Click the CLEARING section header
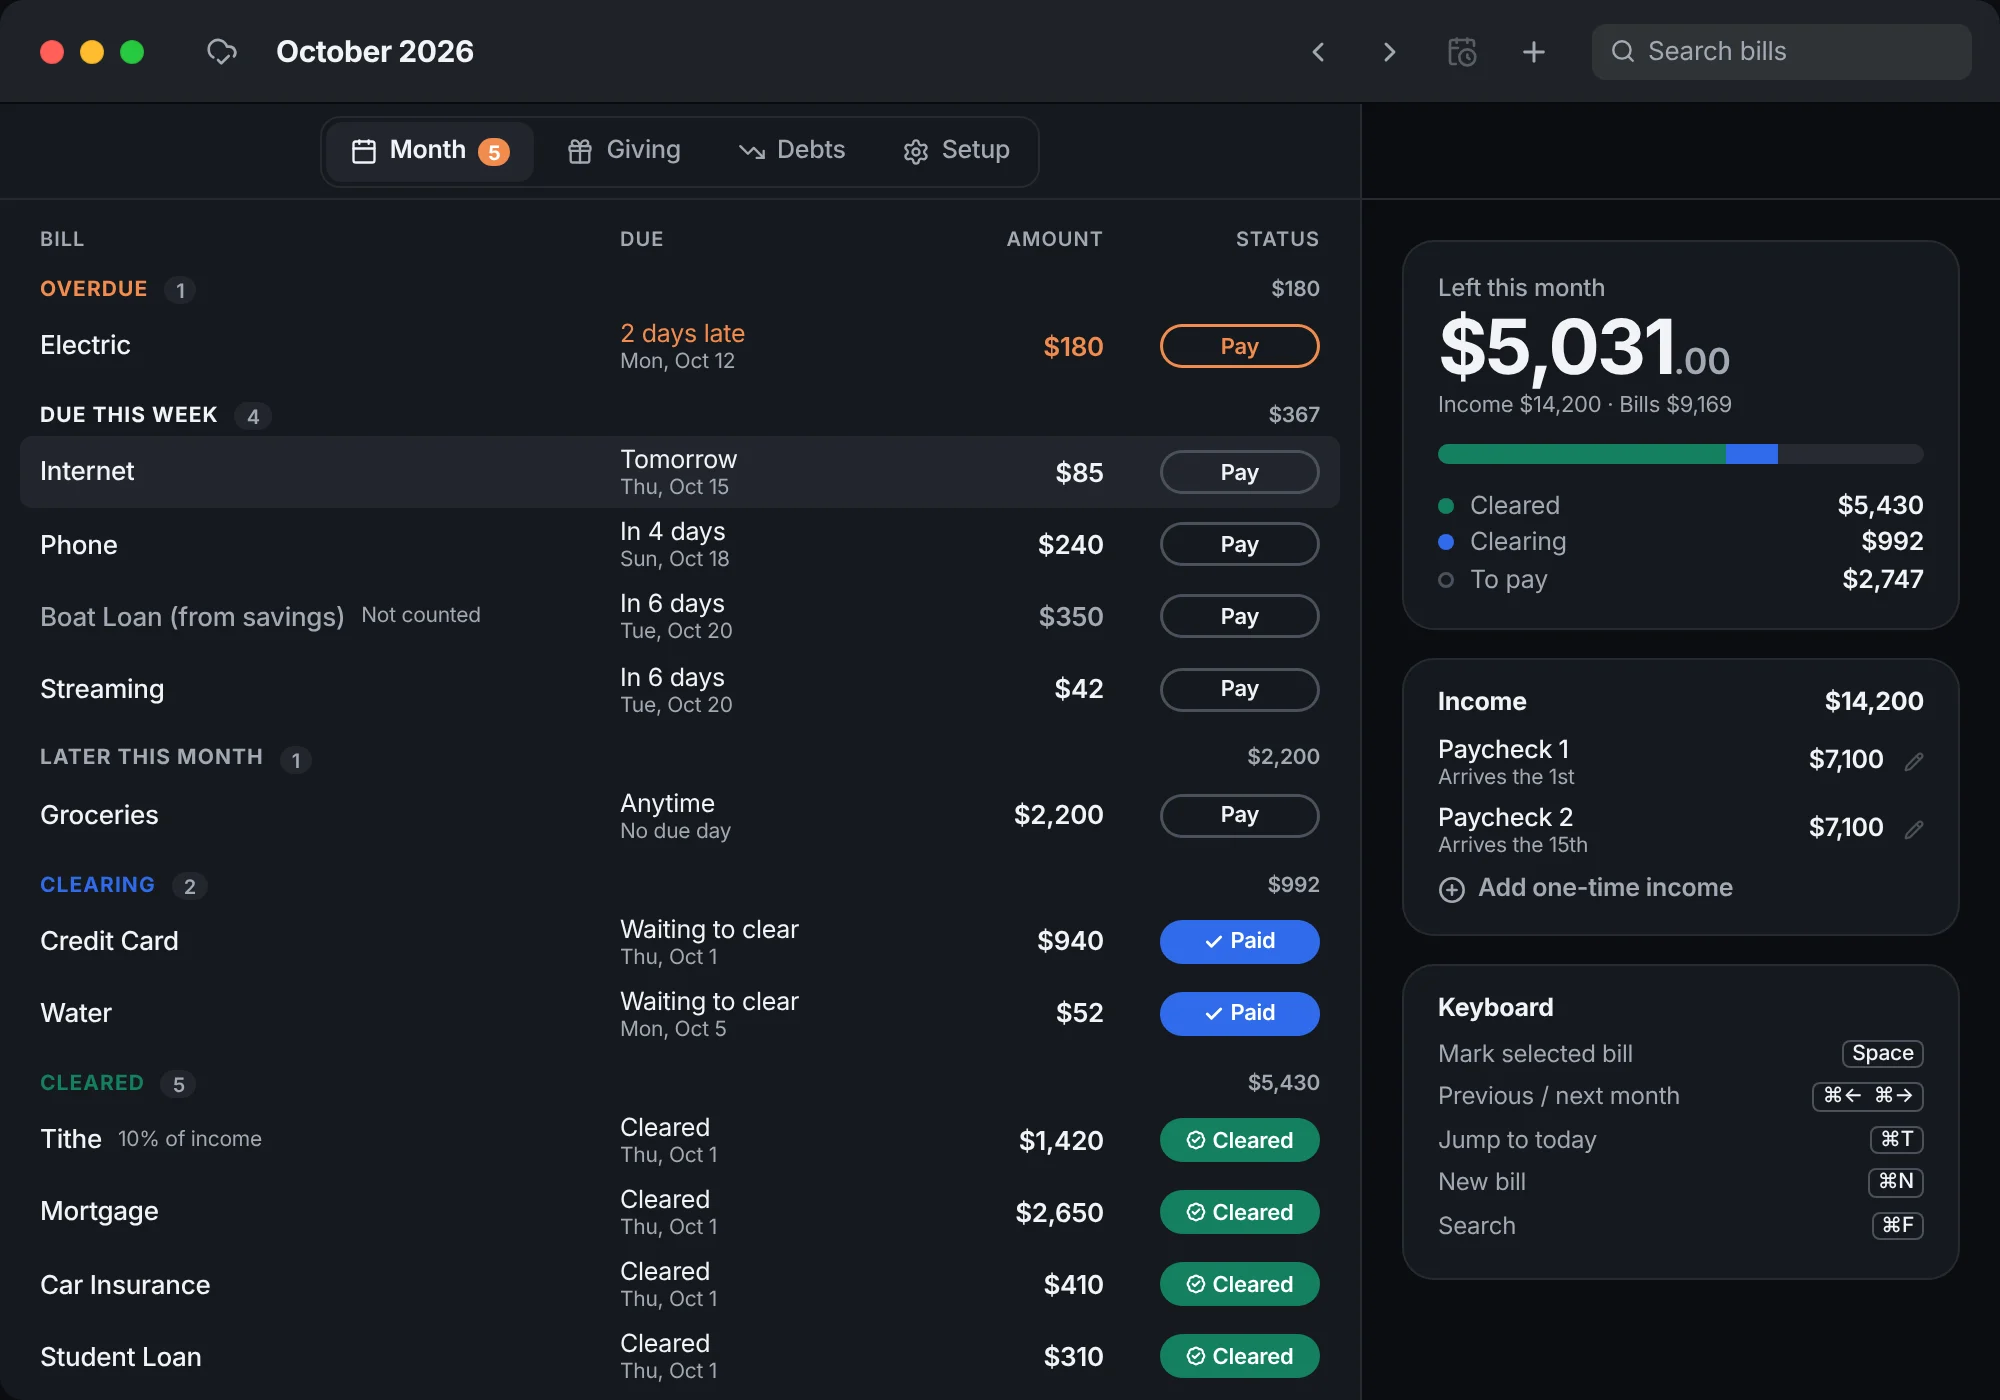 click(x=97, y=885)
